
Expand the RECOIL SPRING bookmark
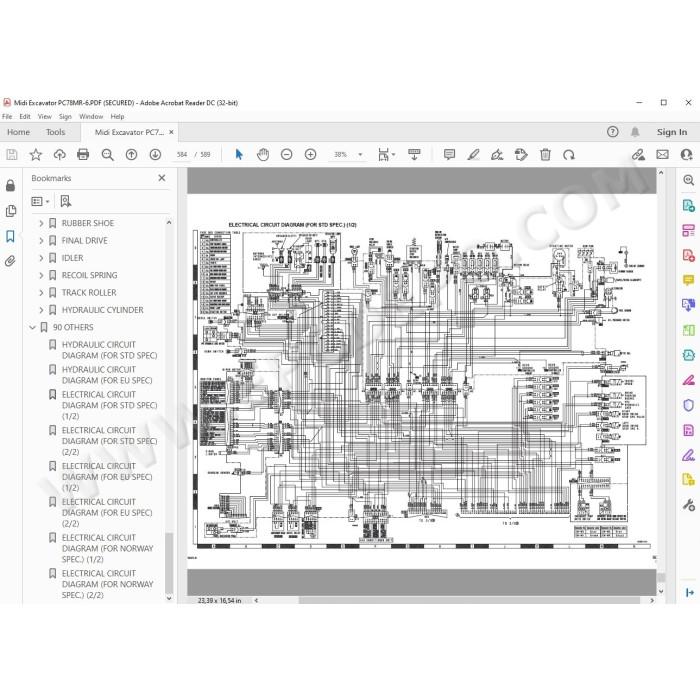tap(41, 275)
